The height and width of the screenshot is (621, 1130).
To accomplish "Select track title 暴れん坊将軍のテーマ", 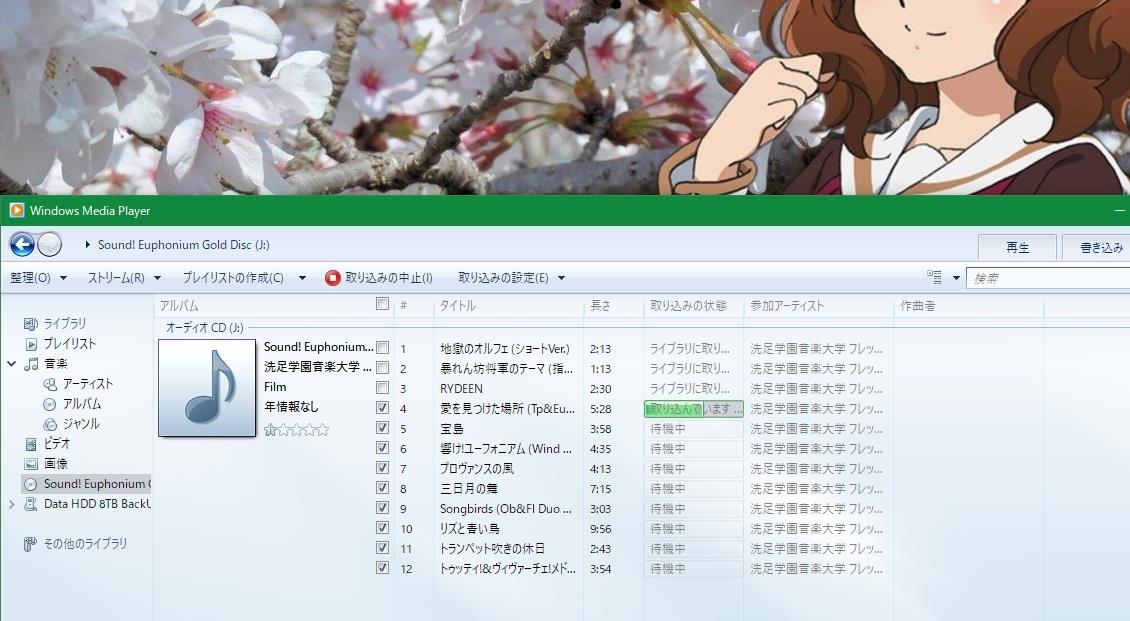I will 507,368.
